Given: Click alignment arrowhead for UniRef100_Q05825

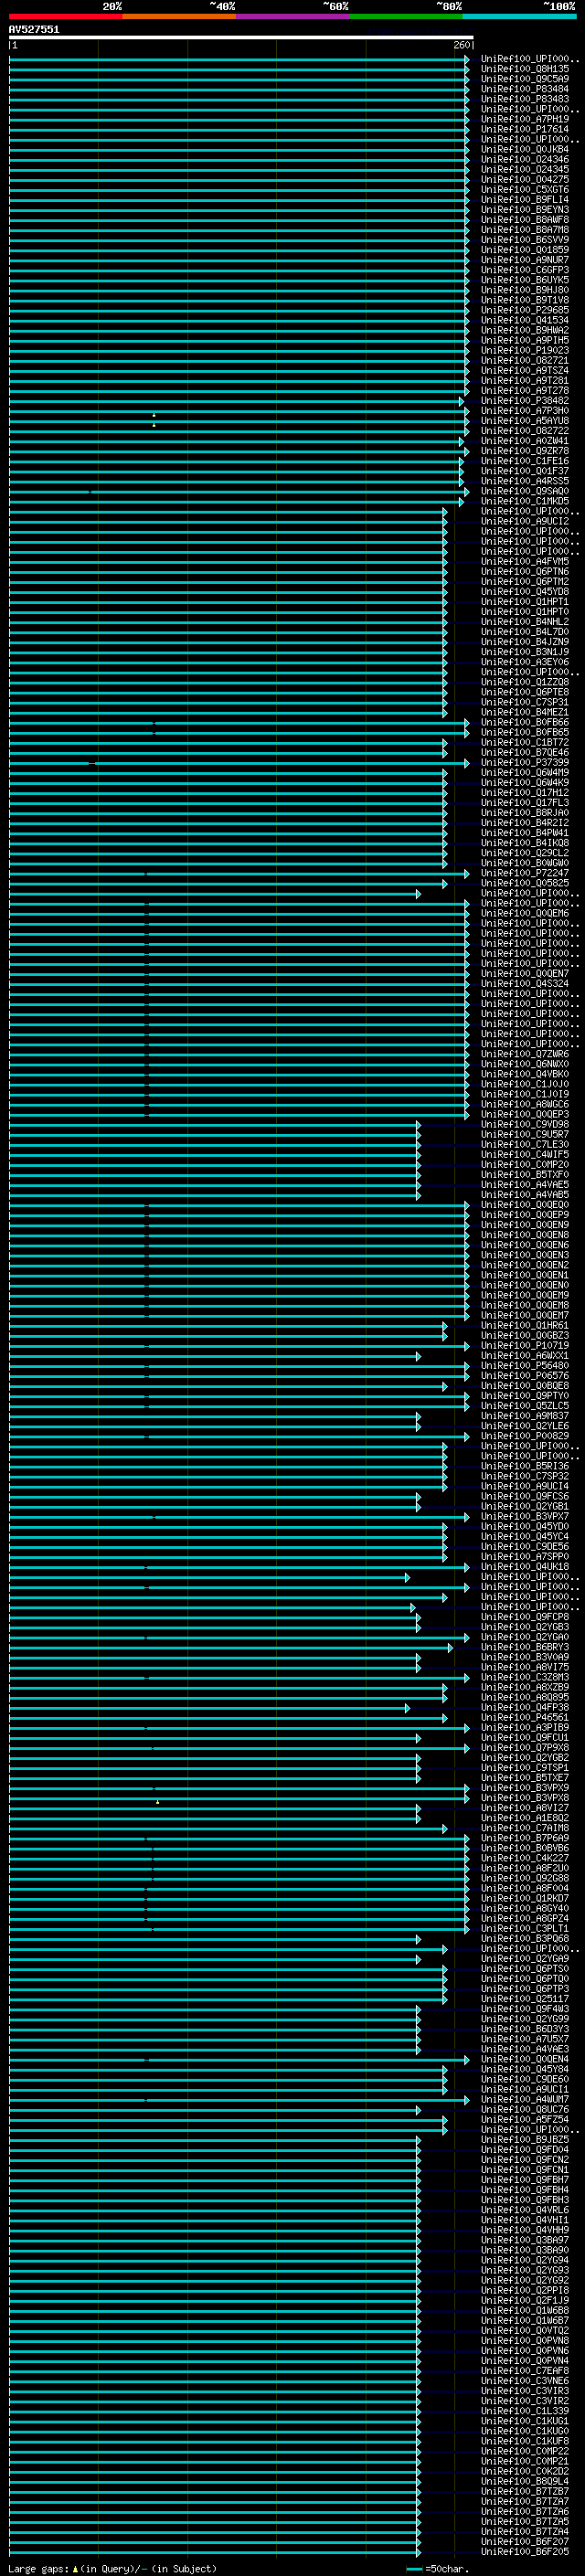Looking at the screenshot, I should (x=445, y=883).
